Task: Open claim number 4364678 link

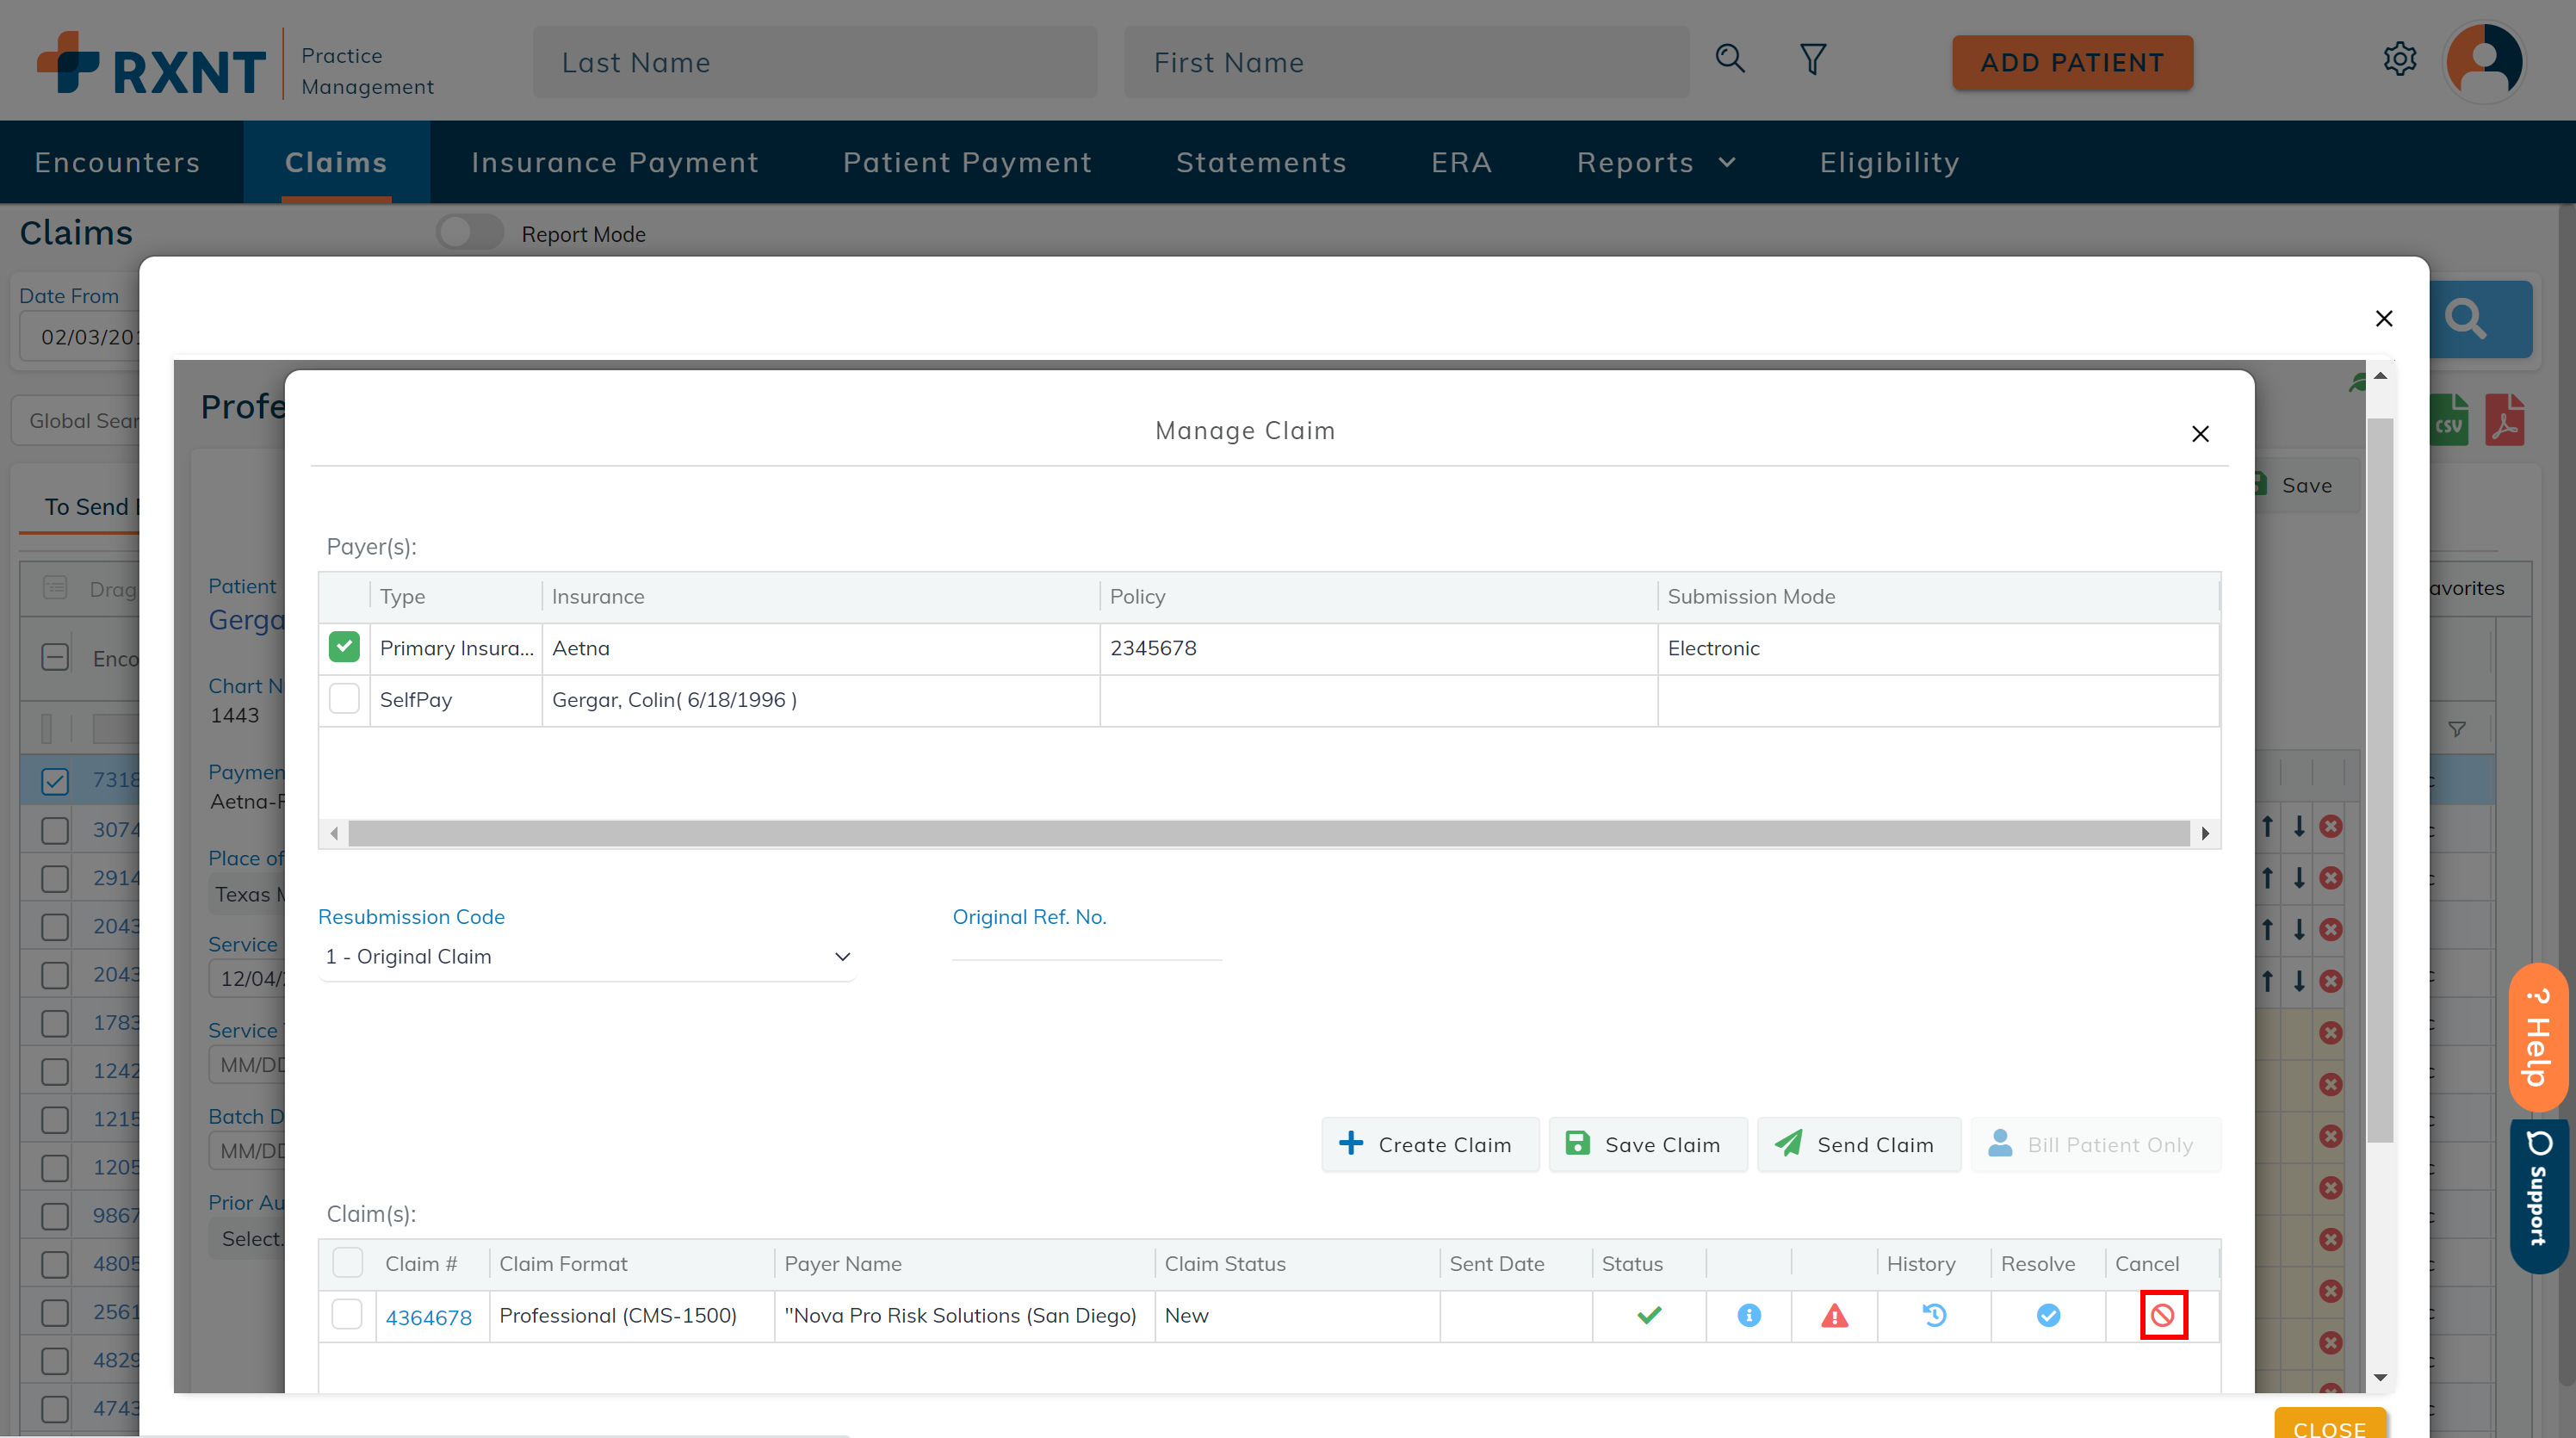Action: (428, 1317)
